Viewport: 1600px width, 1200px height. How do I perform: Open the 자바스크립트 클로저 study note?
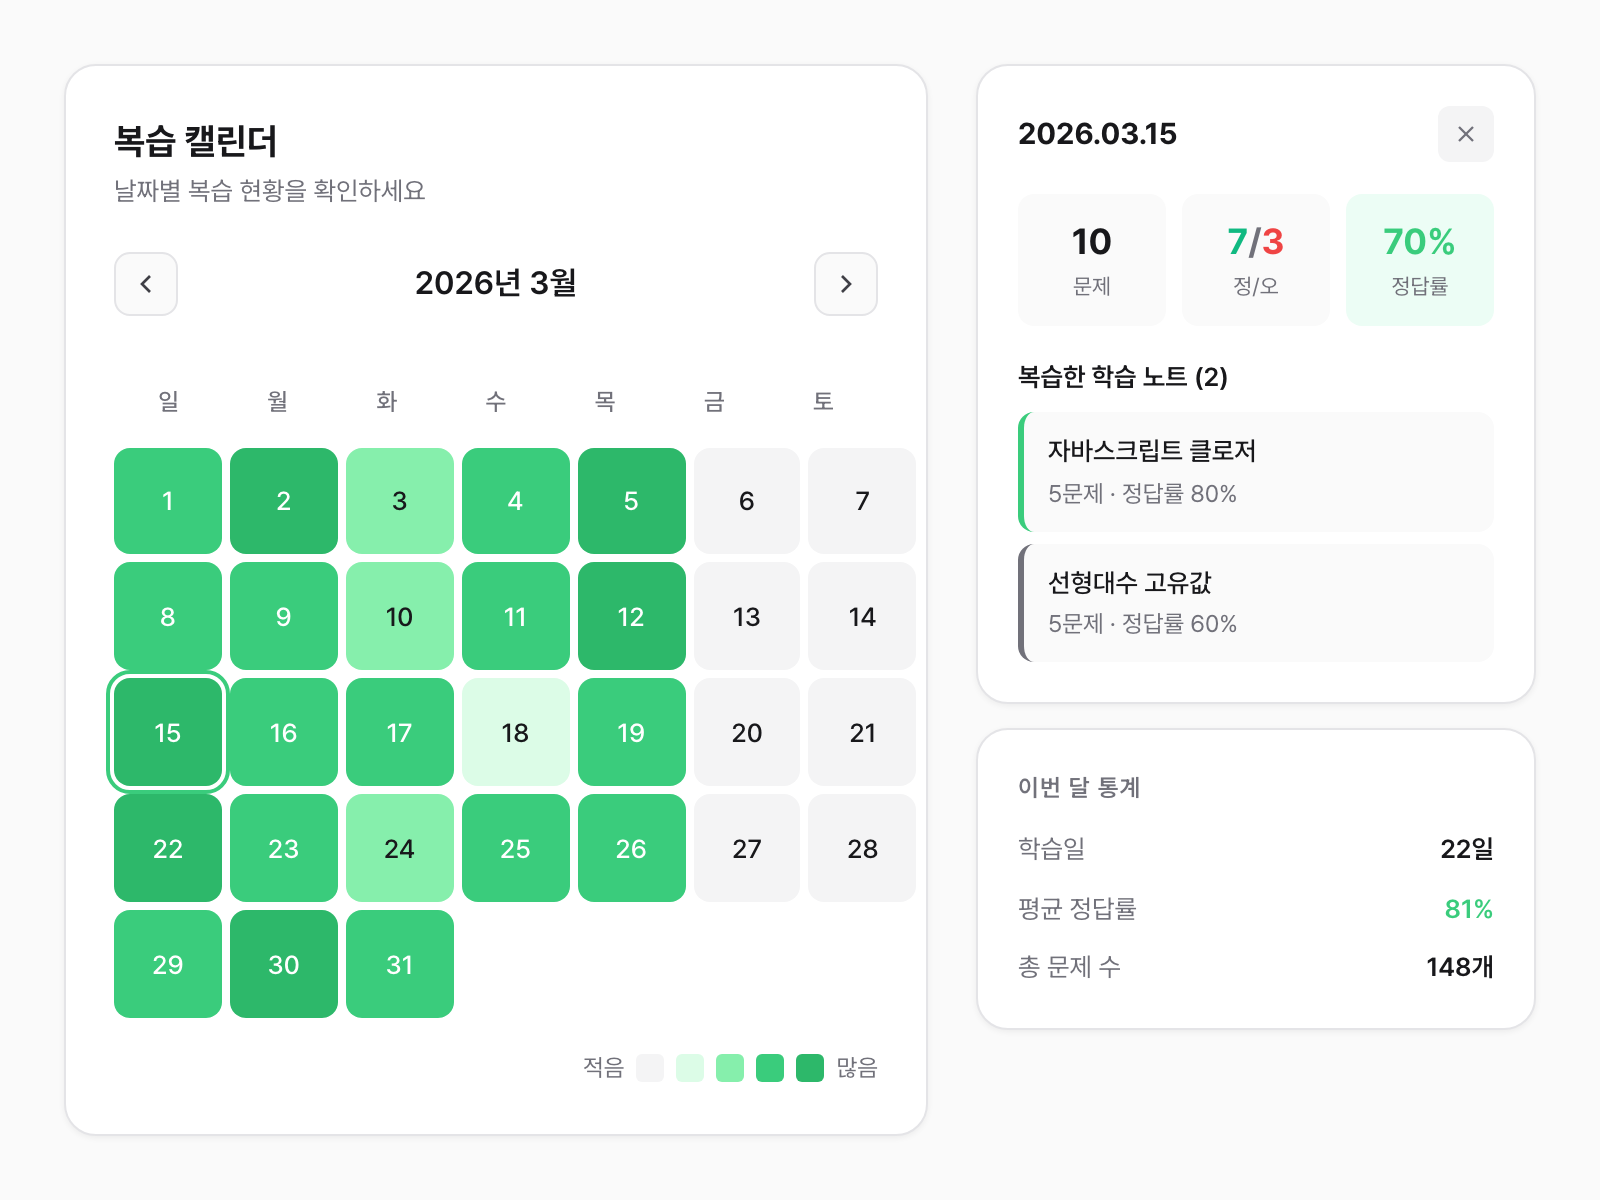(x=1256, y=471)
